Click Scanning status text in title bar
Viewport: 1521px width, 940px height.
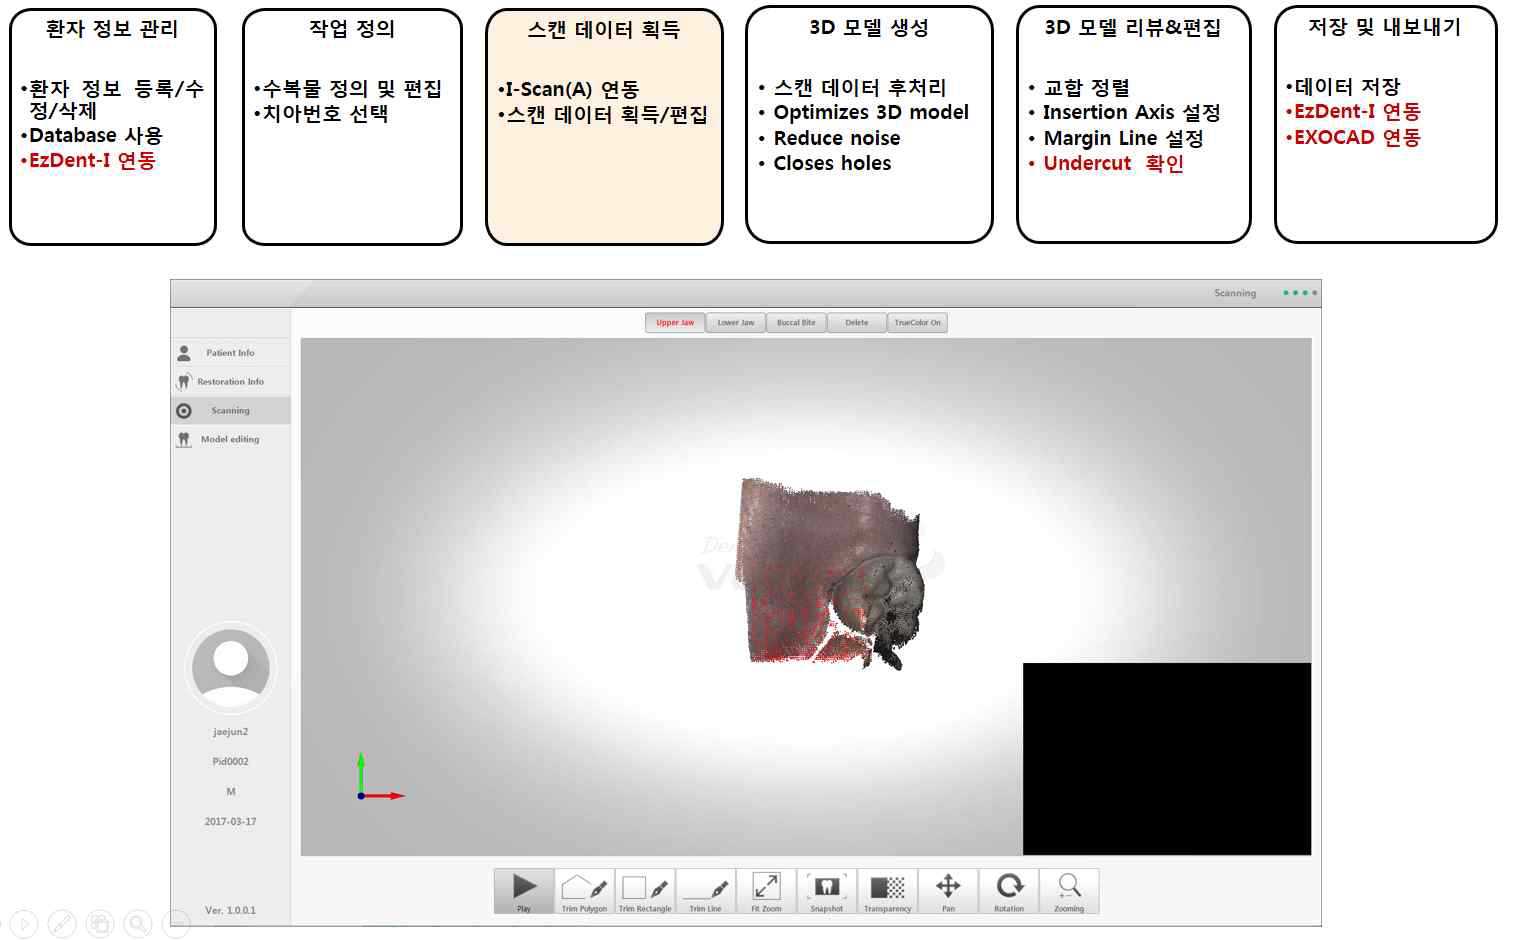(1235, 293)
